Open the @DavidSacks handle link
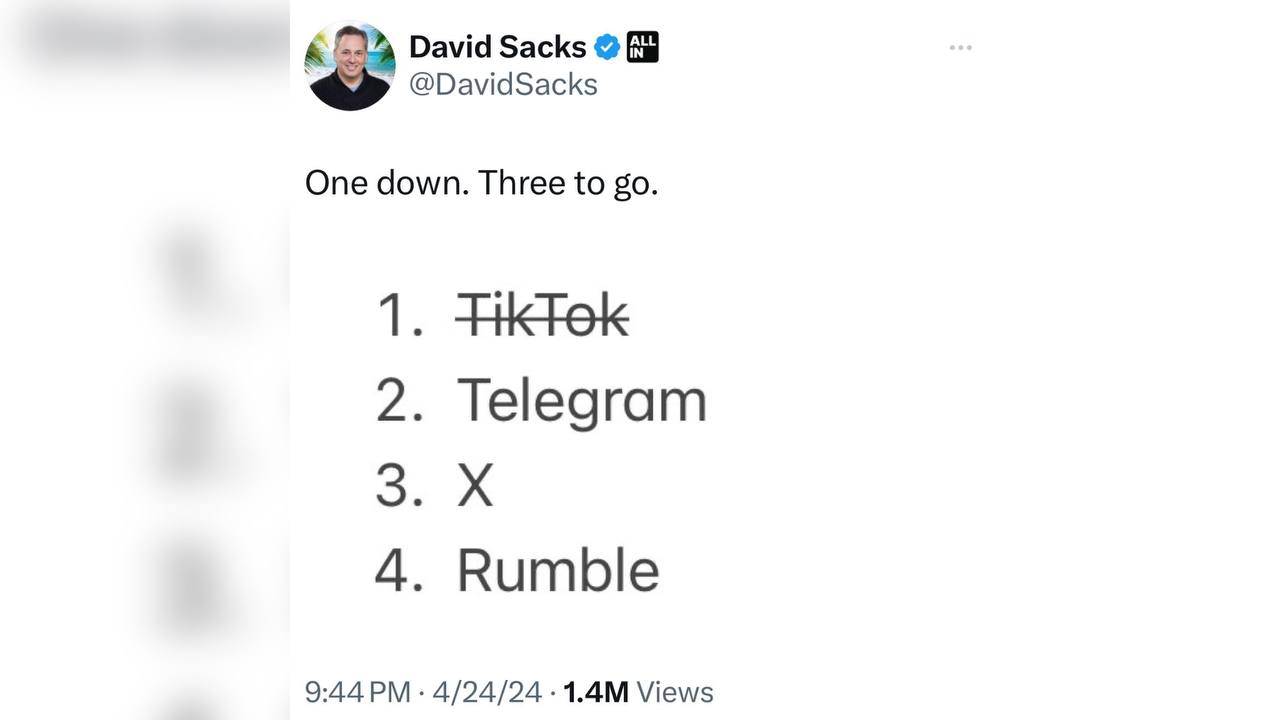The image size is (1280, 720). point(503,85)
